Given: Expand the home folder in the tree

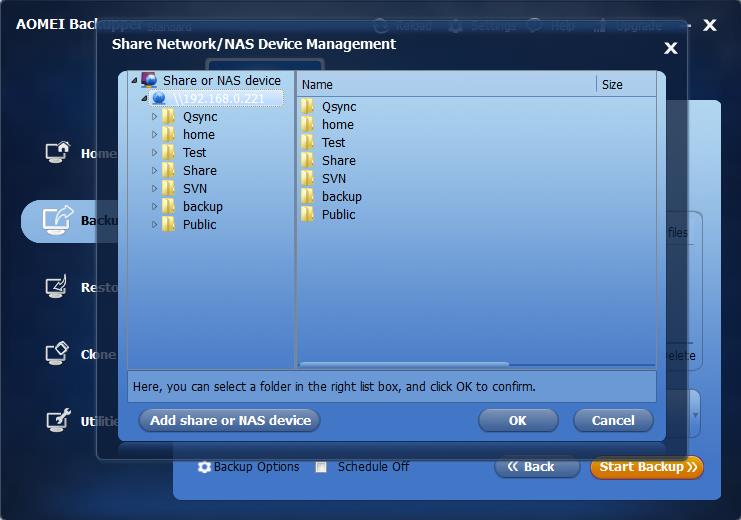Looking at the screenshot, I should coord(154,135).
